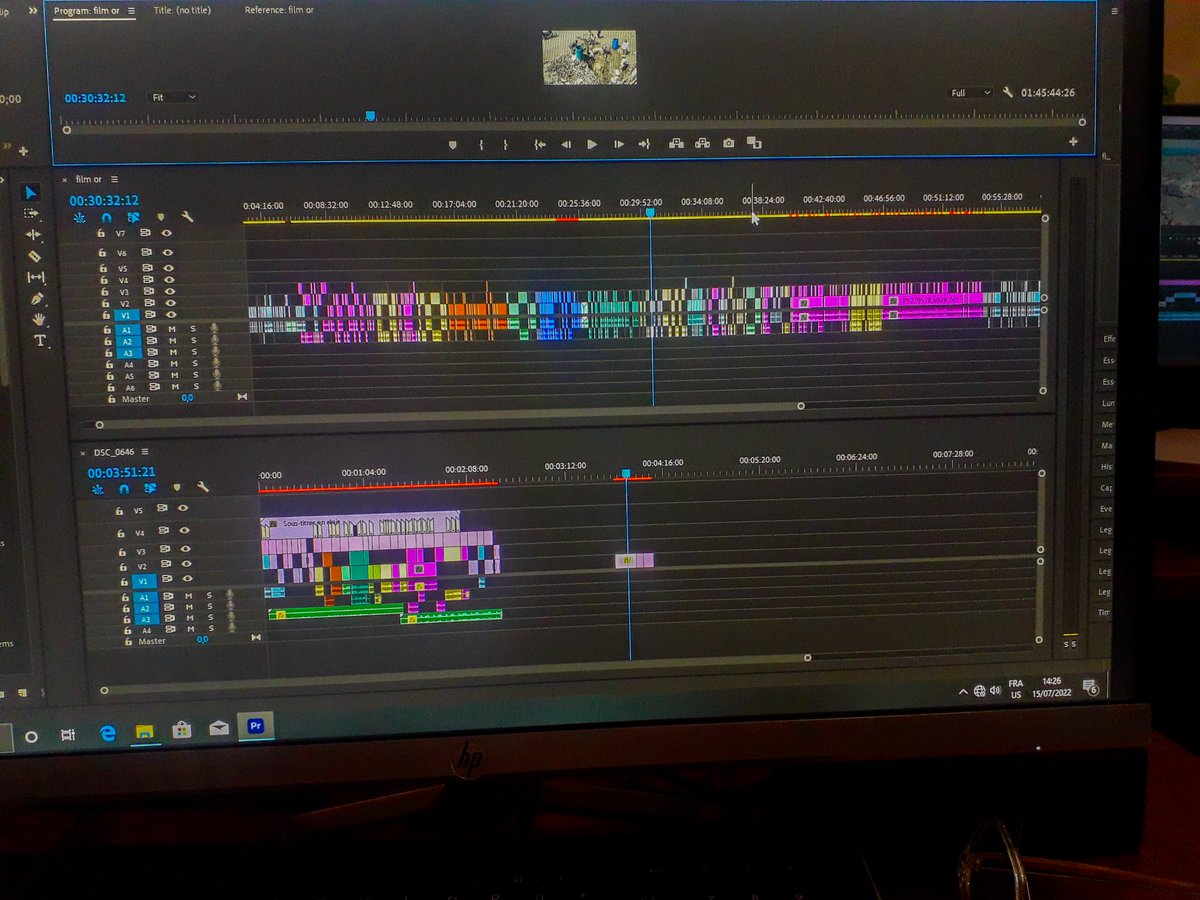Click program monitor scrub bar playhead
Screen dimensions: 1200x900
[370, 117]
